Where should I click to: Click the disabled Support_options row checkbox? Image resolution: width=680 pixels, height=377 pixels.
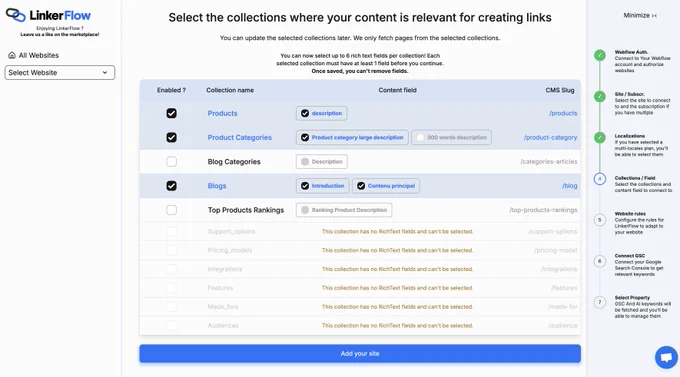coord(171,232)
